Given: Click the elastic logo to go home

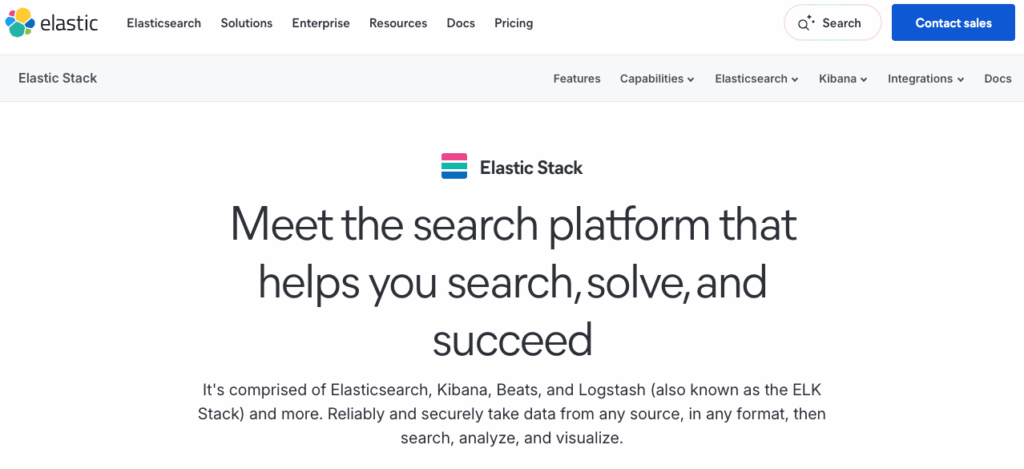Looking at the screenshot, I should [51, 22].
